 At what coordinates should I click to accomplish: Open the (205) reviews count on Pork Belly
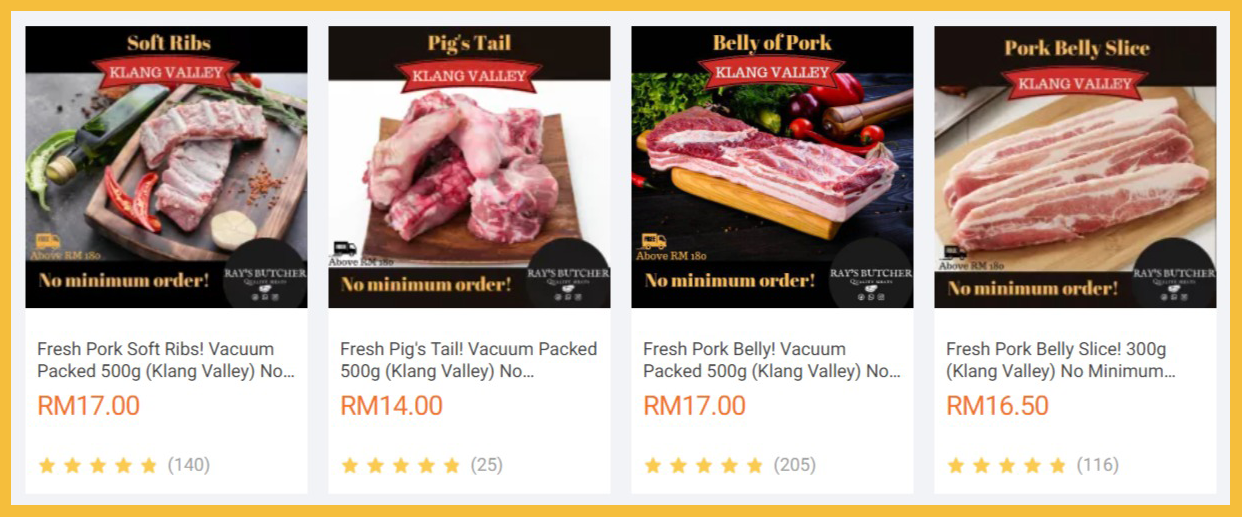pyautogui.click(x=794, y=465)
